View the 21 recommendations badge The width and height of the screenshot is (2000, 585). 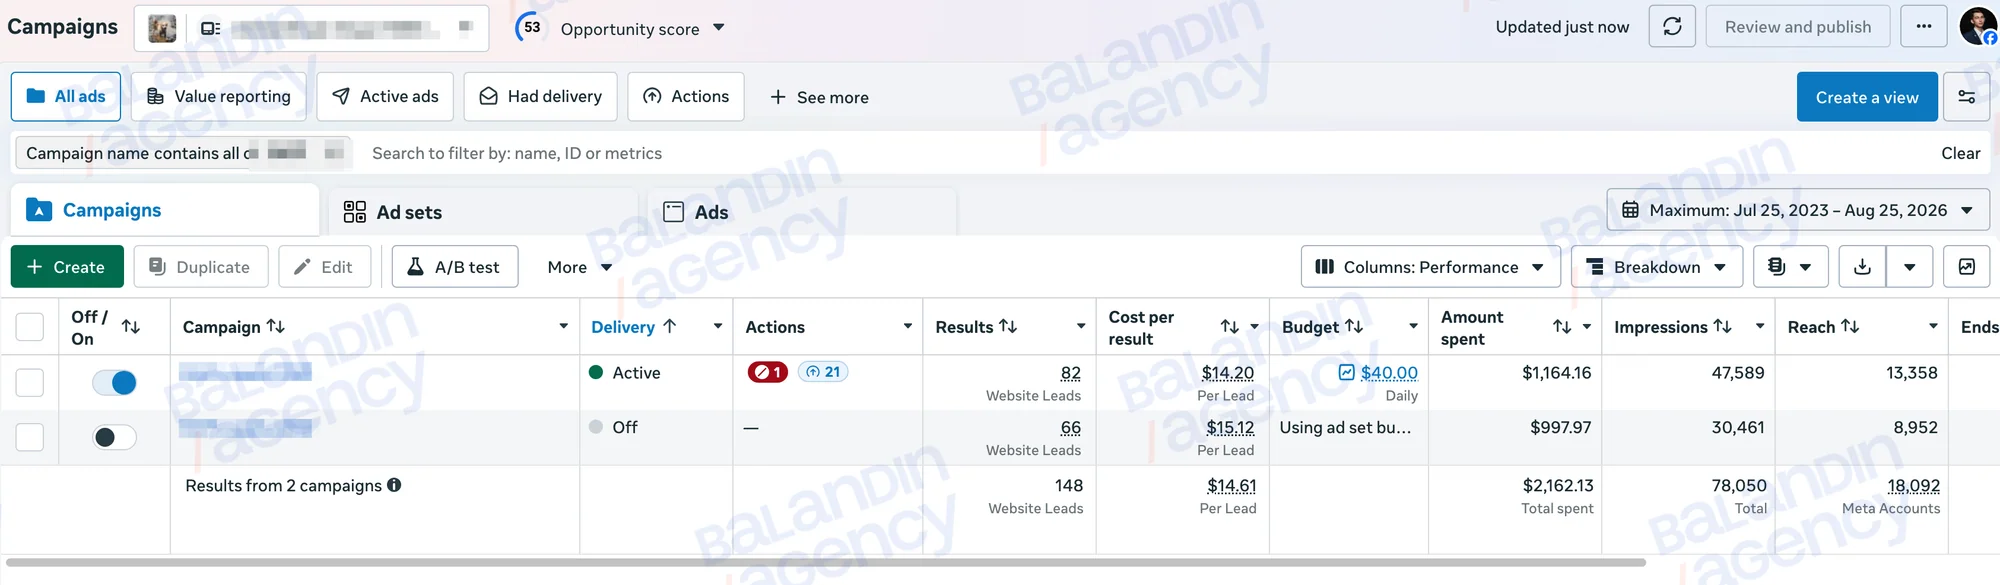(x=823, y=372)
